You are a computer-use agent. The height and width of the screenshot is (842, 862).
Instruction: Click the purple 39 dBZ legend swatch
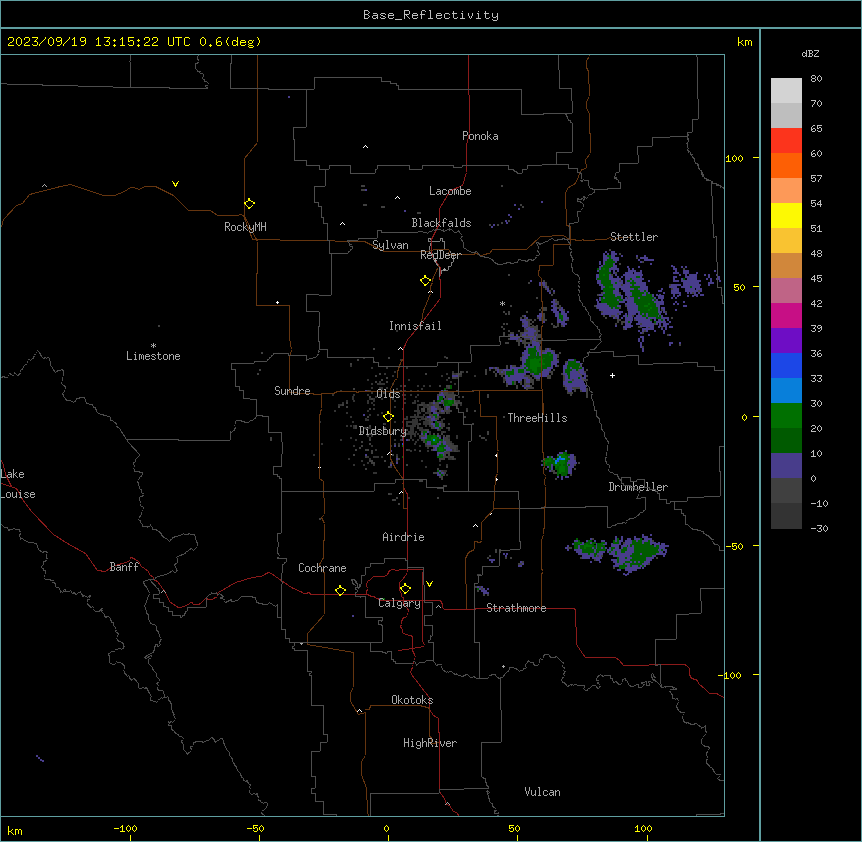pyautogui.click(x=786, y=340)
